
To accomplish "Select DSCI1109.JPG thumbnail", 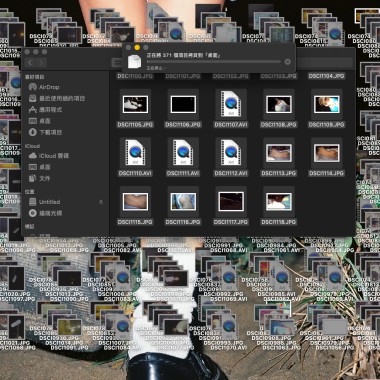I will point(327,104).
